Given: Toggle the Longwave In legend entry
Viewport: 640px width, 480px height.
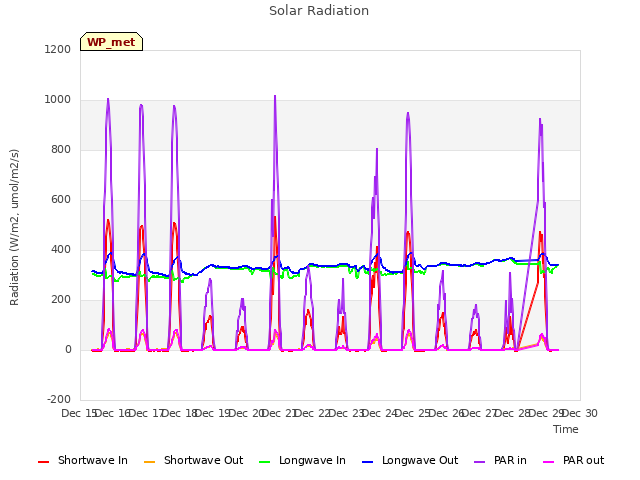Looking at the screenshot, I should coord(302,461).
